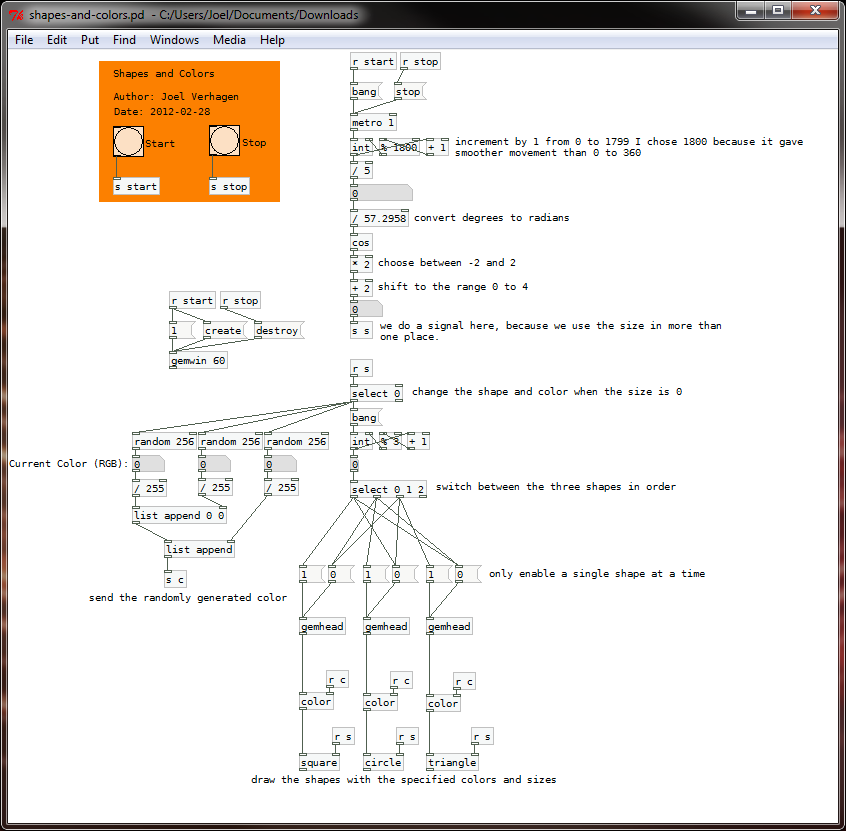Click the '0' message above second gemhead
The image size is (846, 831).
(x=405, y=575)
